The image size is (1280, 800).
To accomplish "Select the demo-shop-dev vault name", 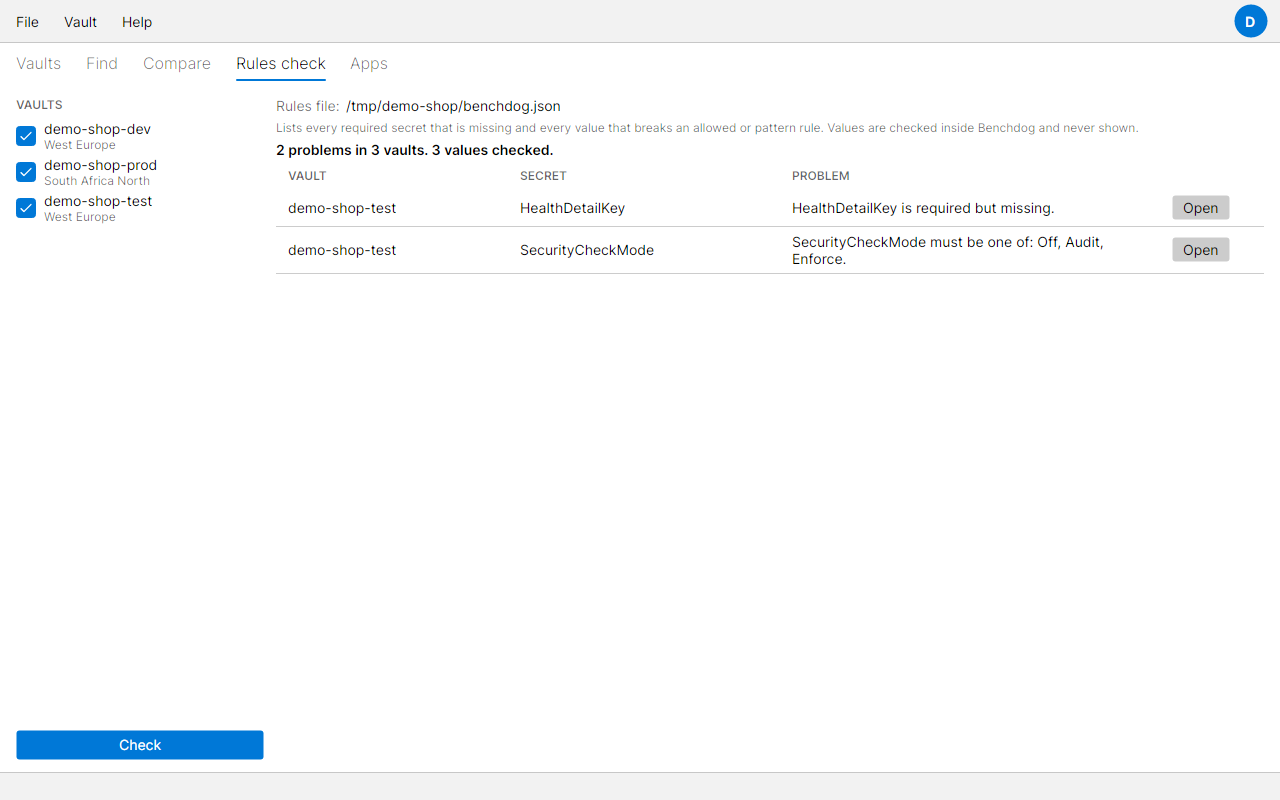I will click(97, 129).
